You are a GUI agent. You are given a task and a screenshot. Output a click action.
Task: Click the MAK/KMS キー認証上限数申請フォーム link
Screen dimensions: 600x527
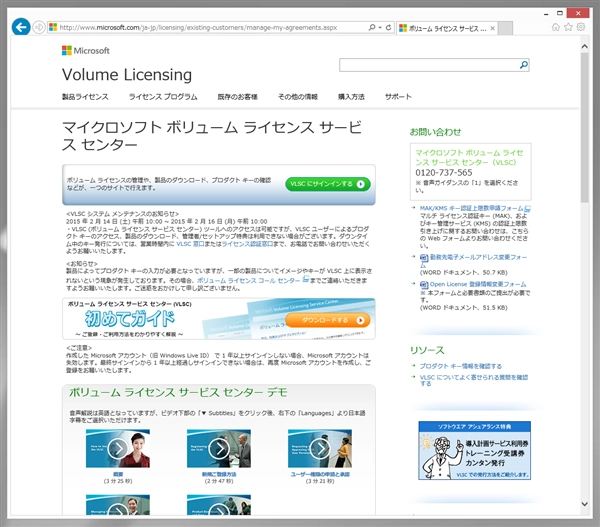click(471, 208)
